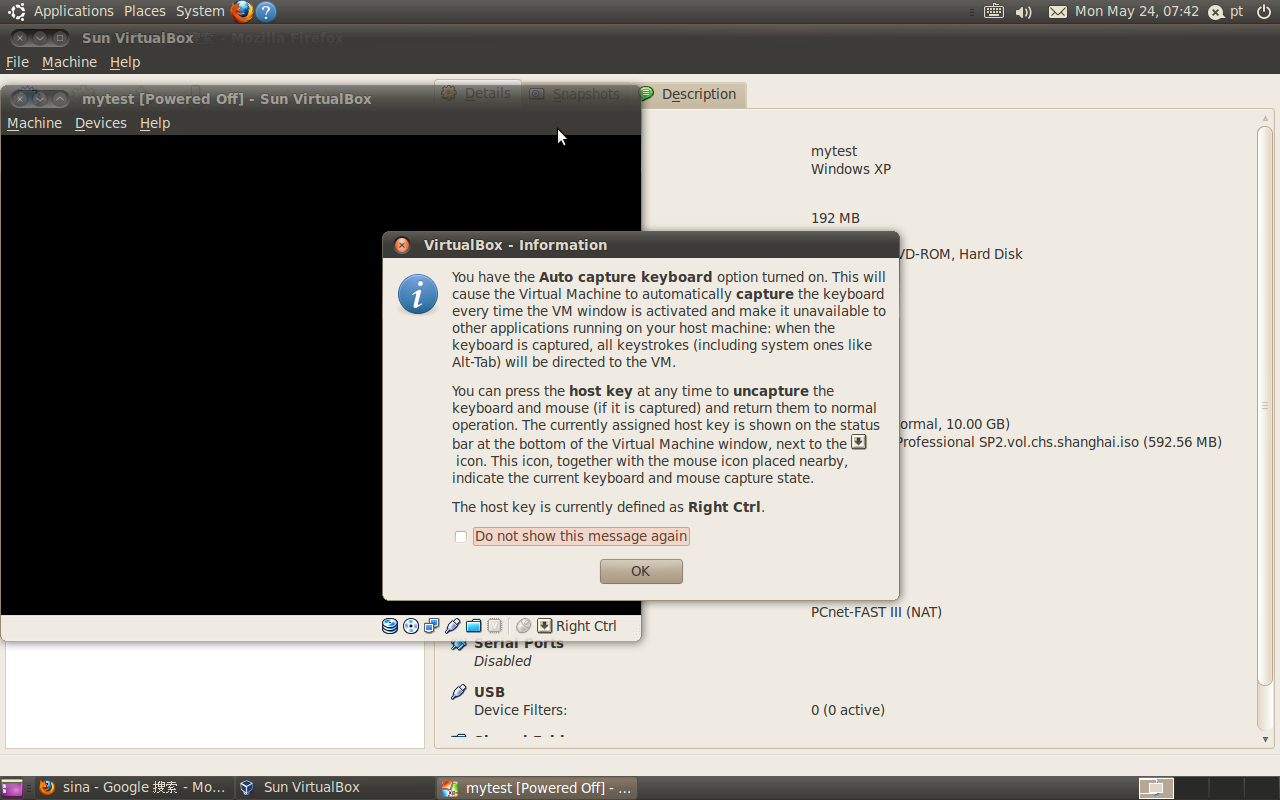Open the power session menu icon

click(1262, 12)
